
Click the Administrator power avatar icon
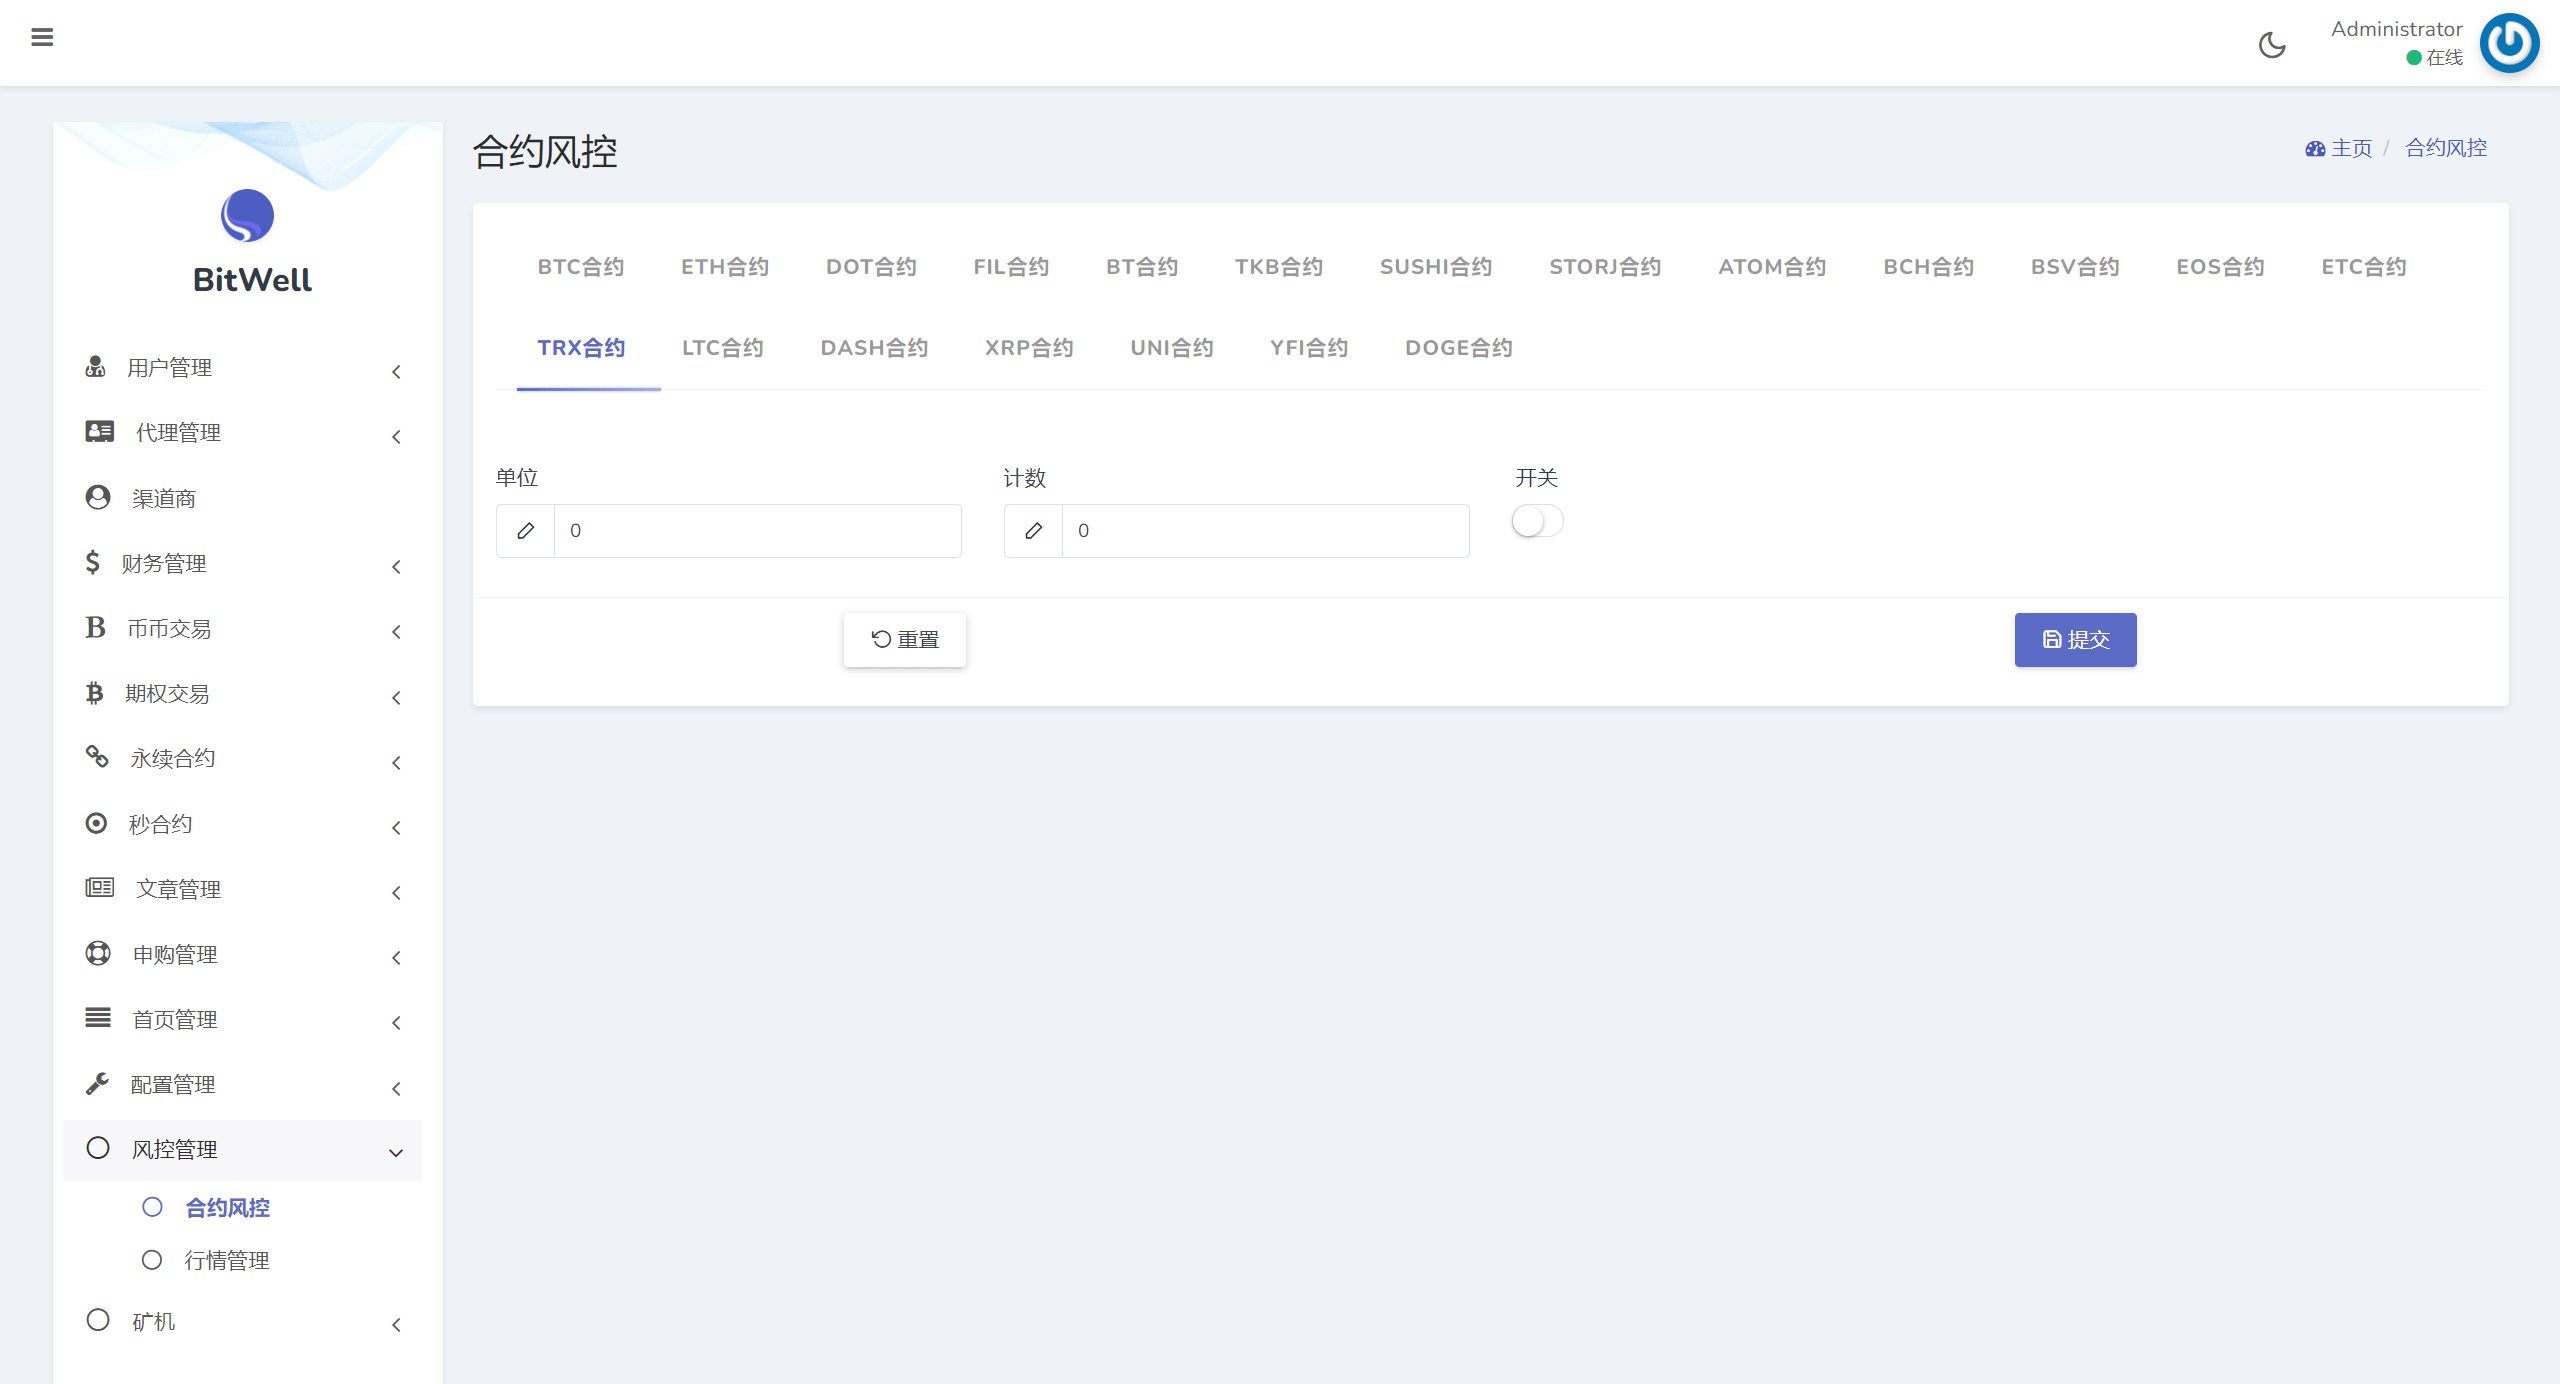[x=2509, y=43]
